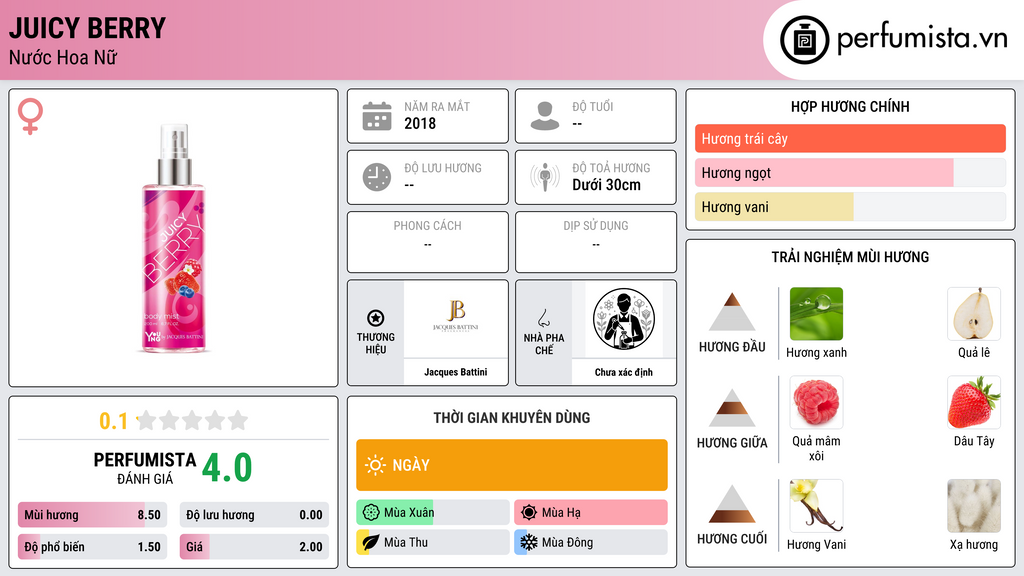
Task: Click the perfumista.vn perfume bottle logo icon
Action: (x=804, y=40)
